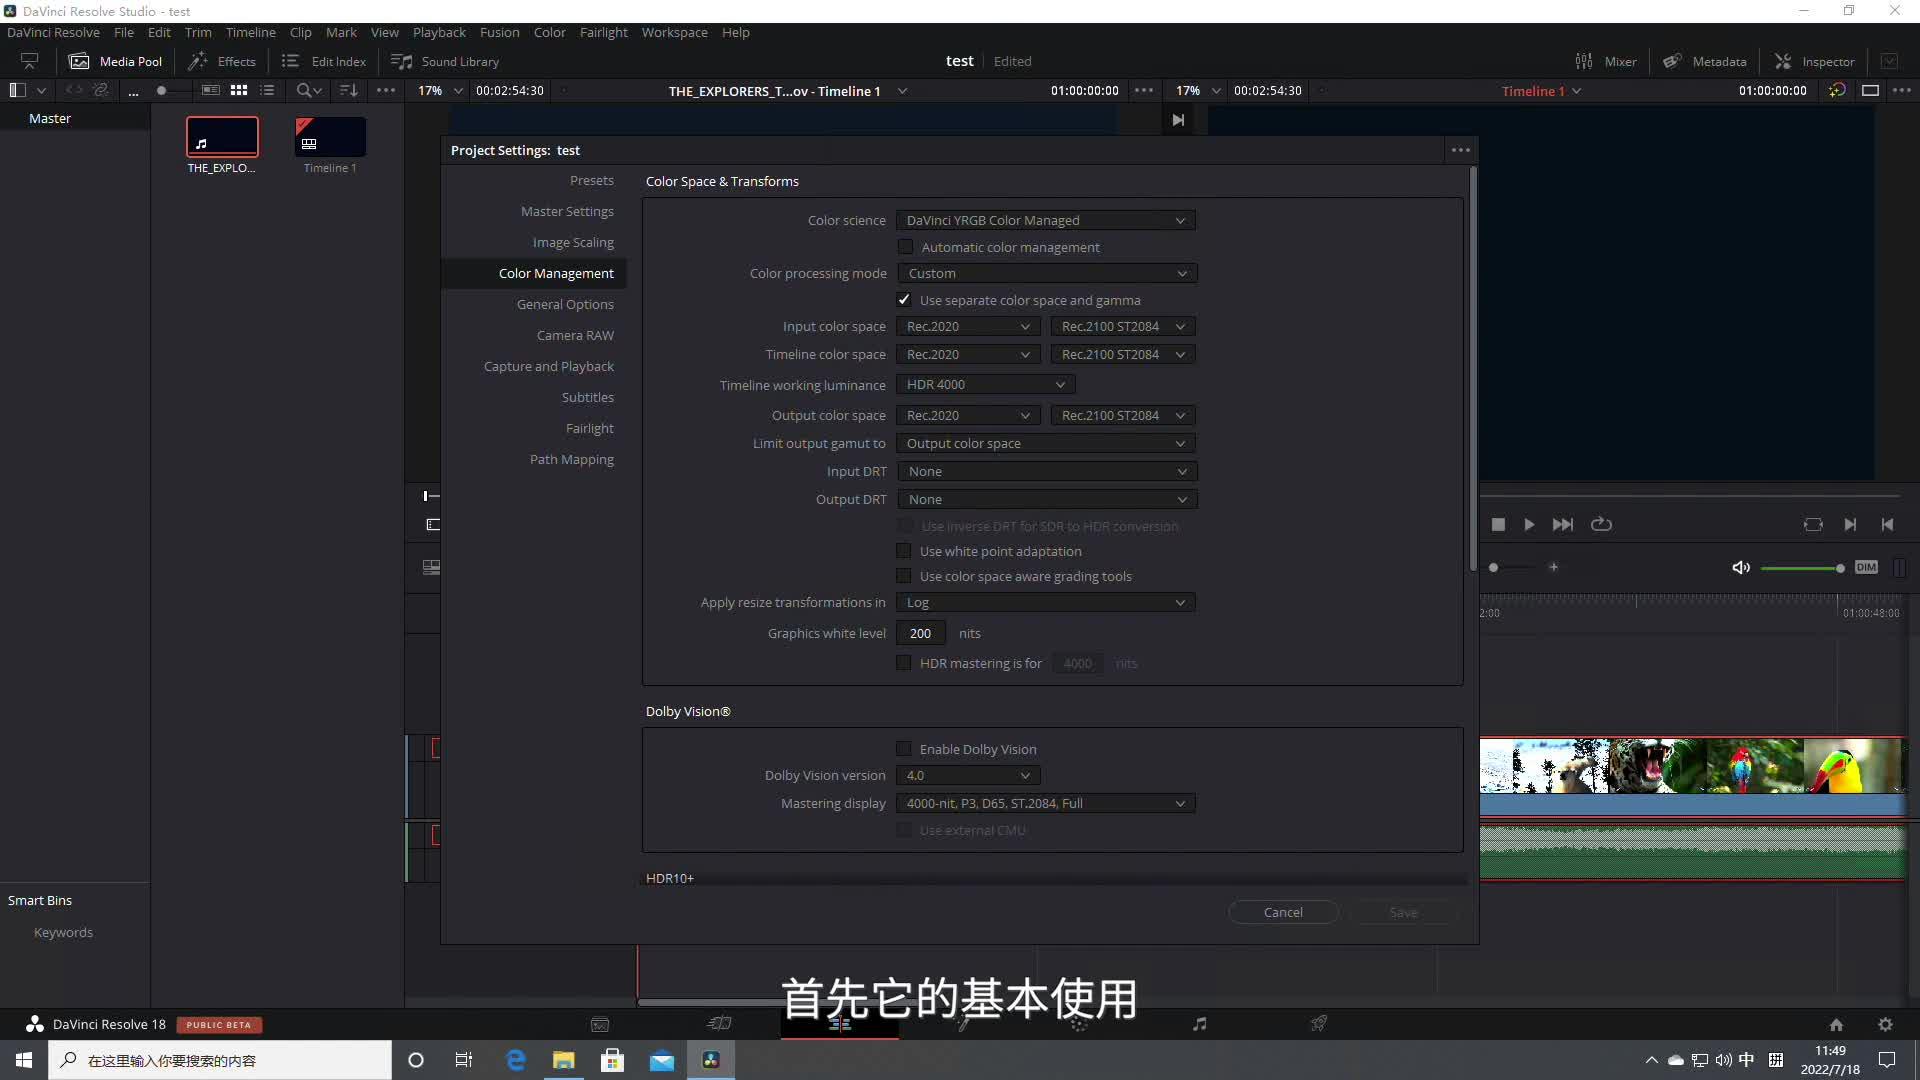Open Timeline color space gamma dropdown
Viewport: 1920px width, 1080px height.
coord(1123,354)
